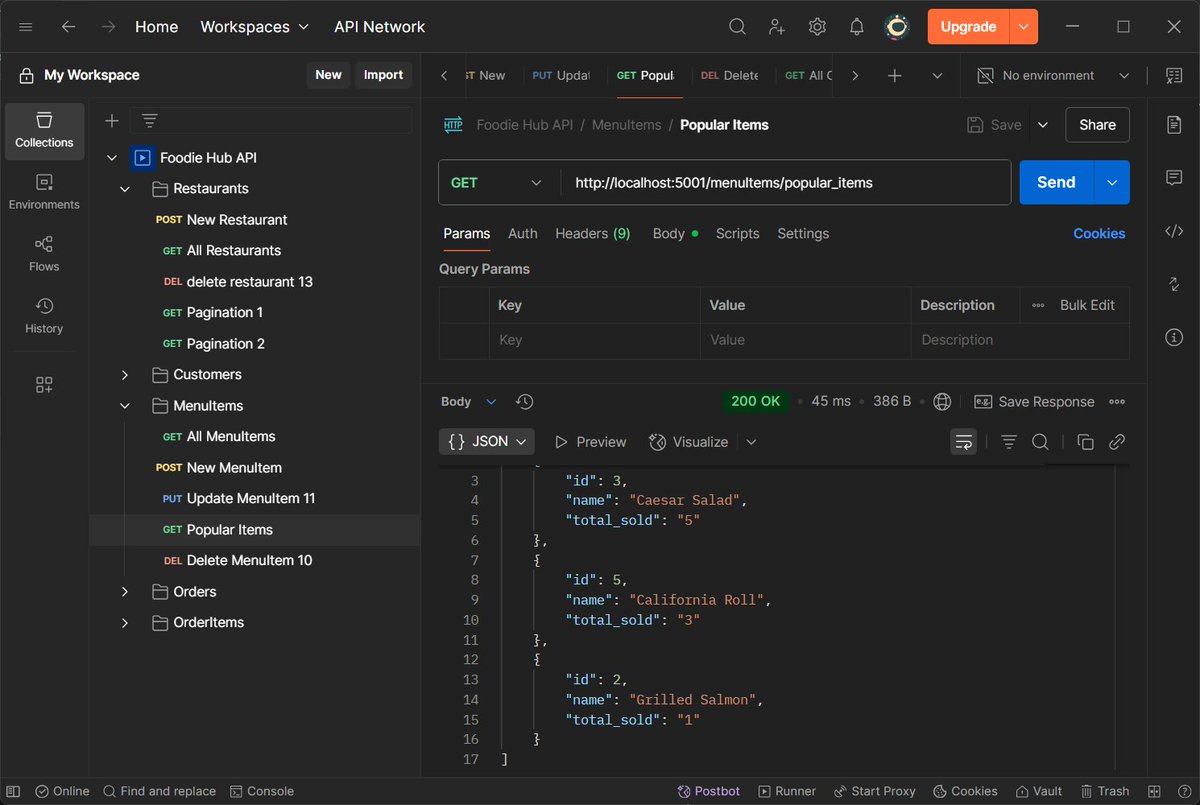Toggle the wrap lines icon in response

pos(964,442)
